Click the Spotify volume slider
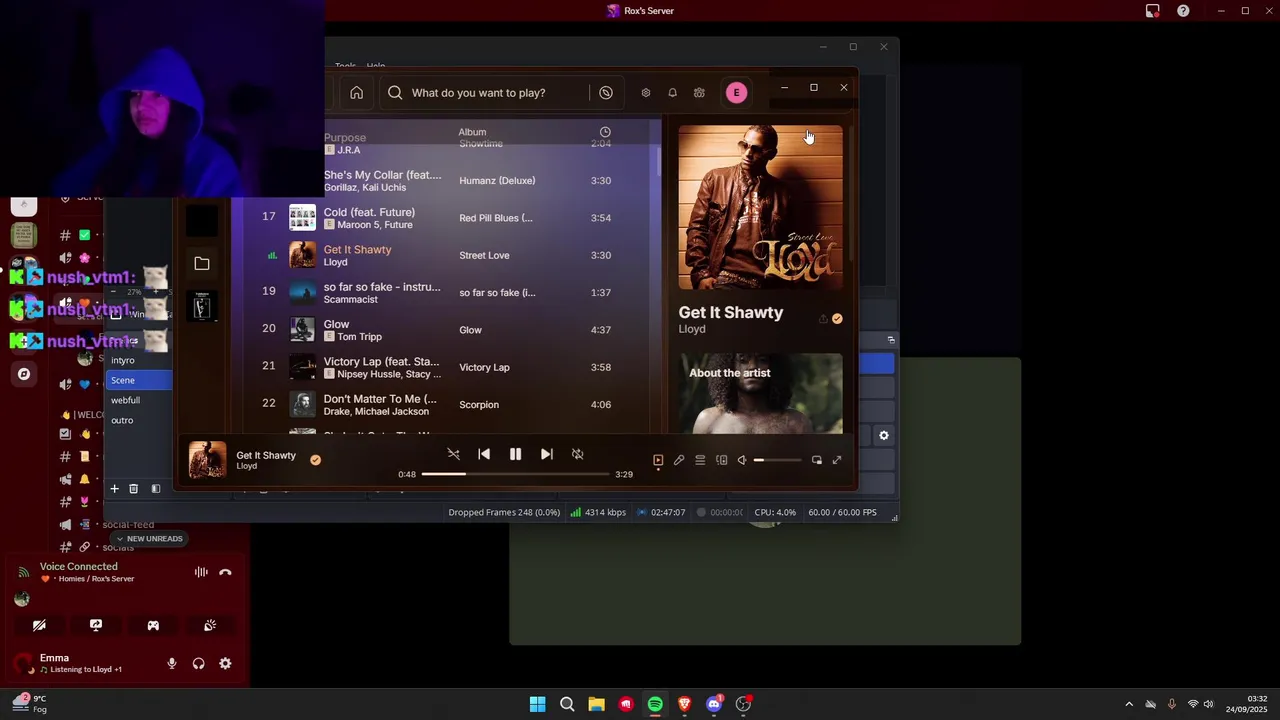 pos(777,460)
